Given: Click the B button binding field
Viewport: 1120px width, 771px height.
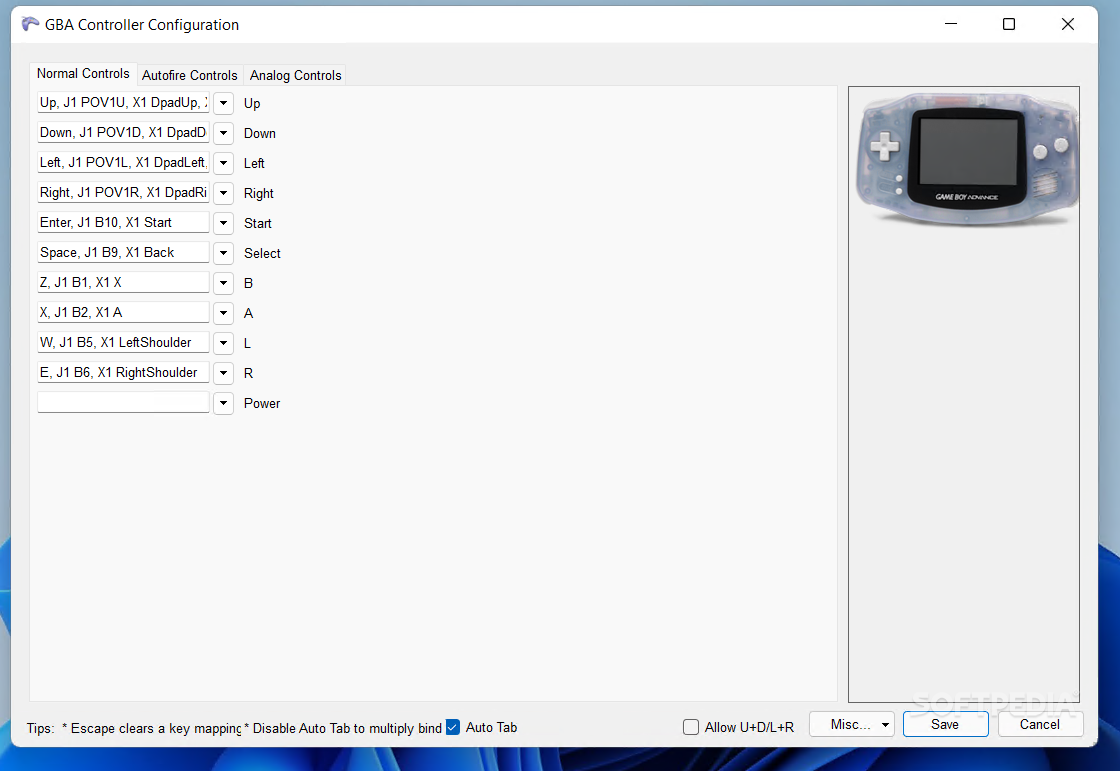Looking at the screenshot, I should pyautogui.click(x=124, y=282).
